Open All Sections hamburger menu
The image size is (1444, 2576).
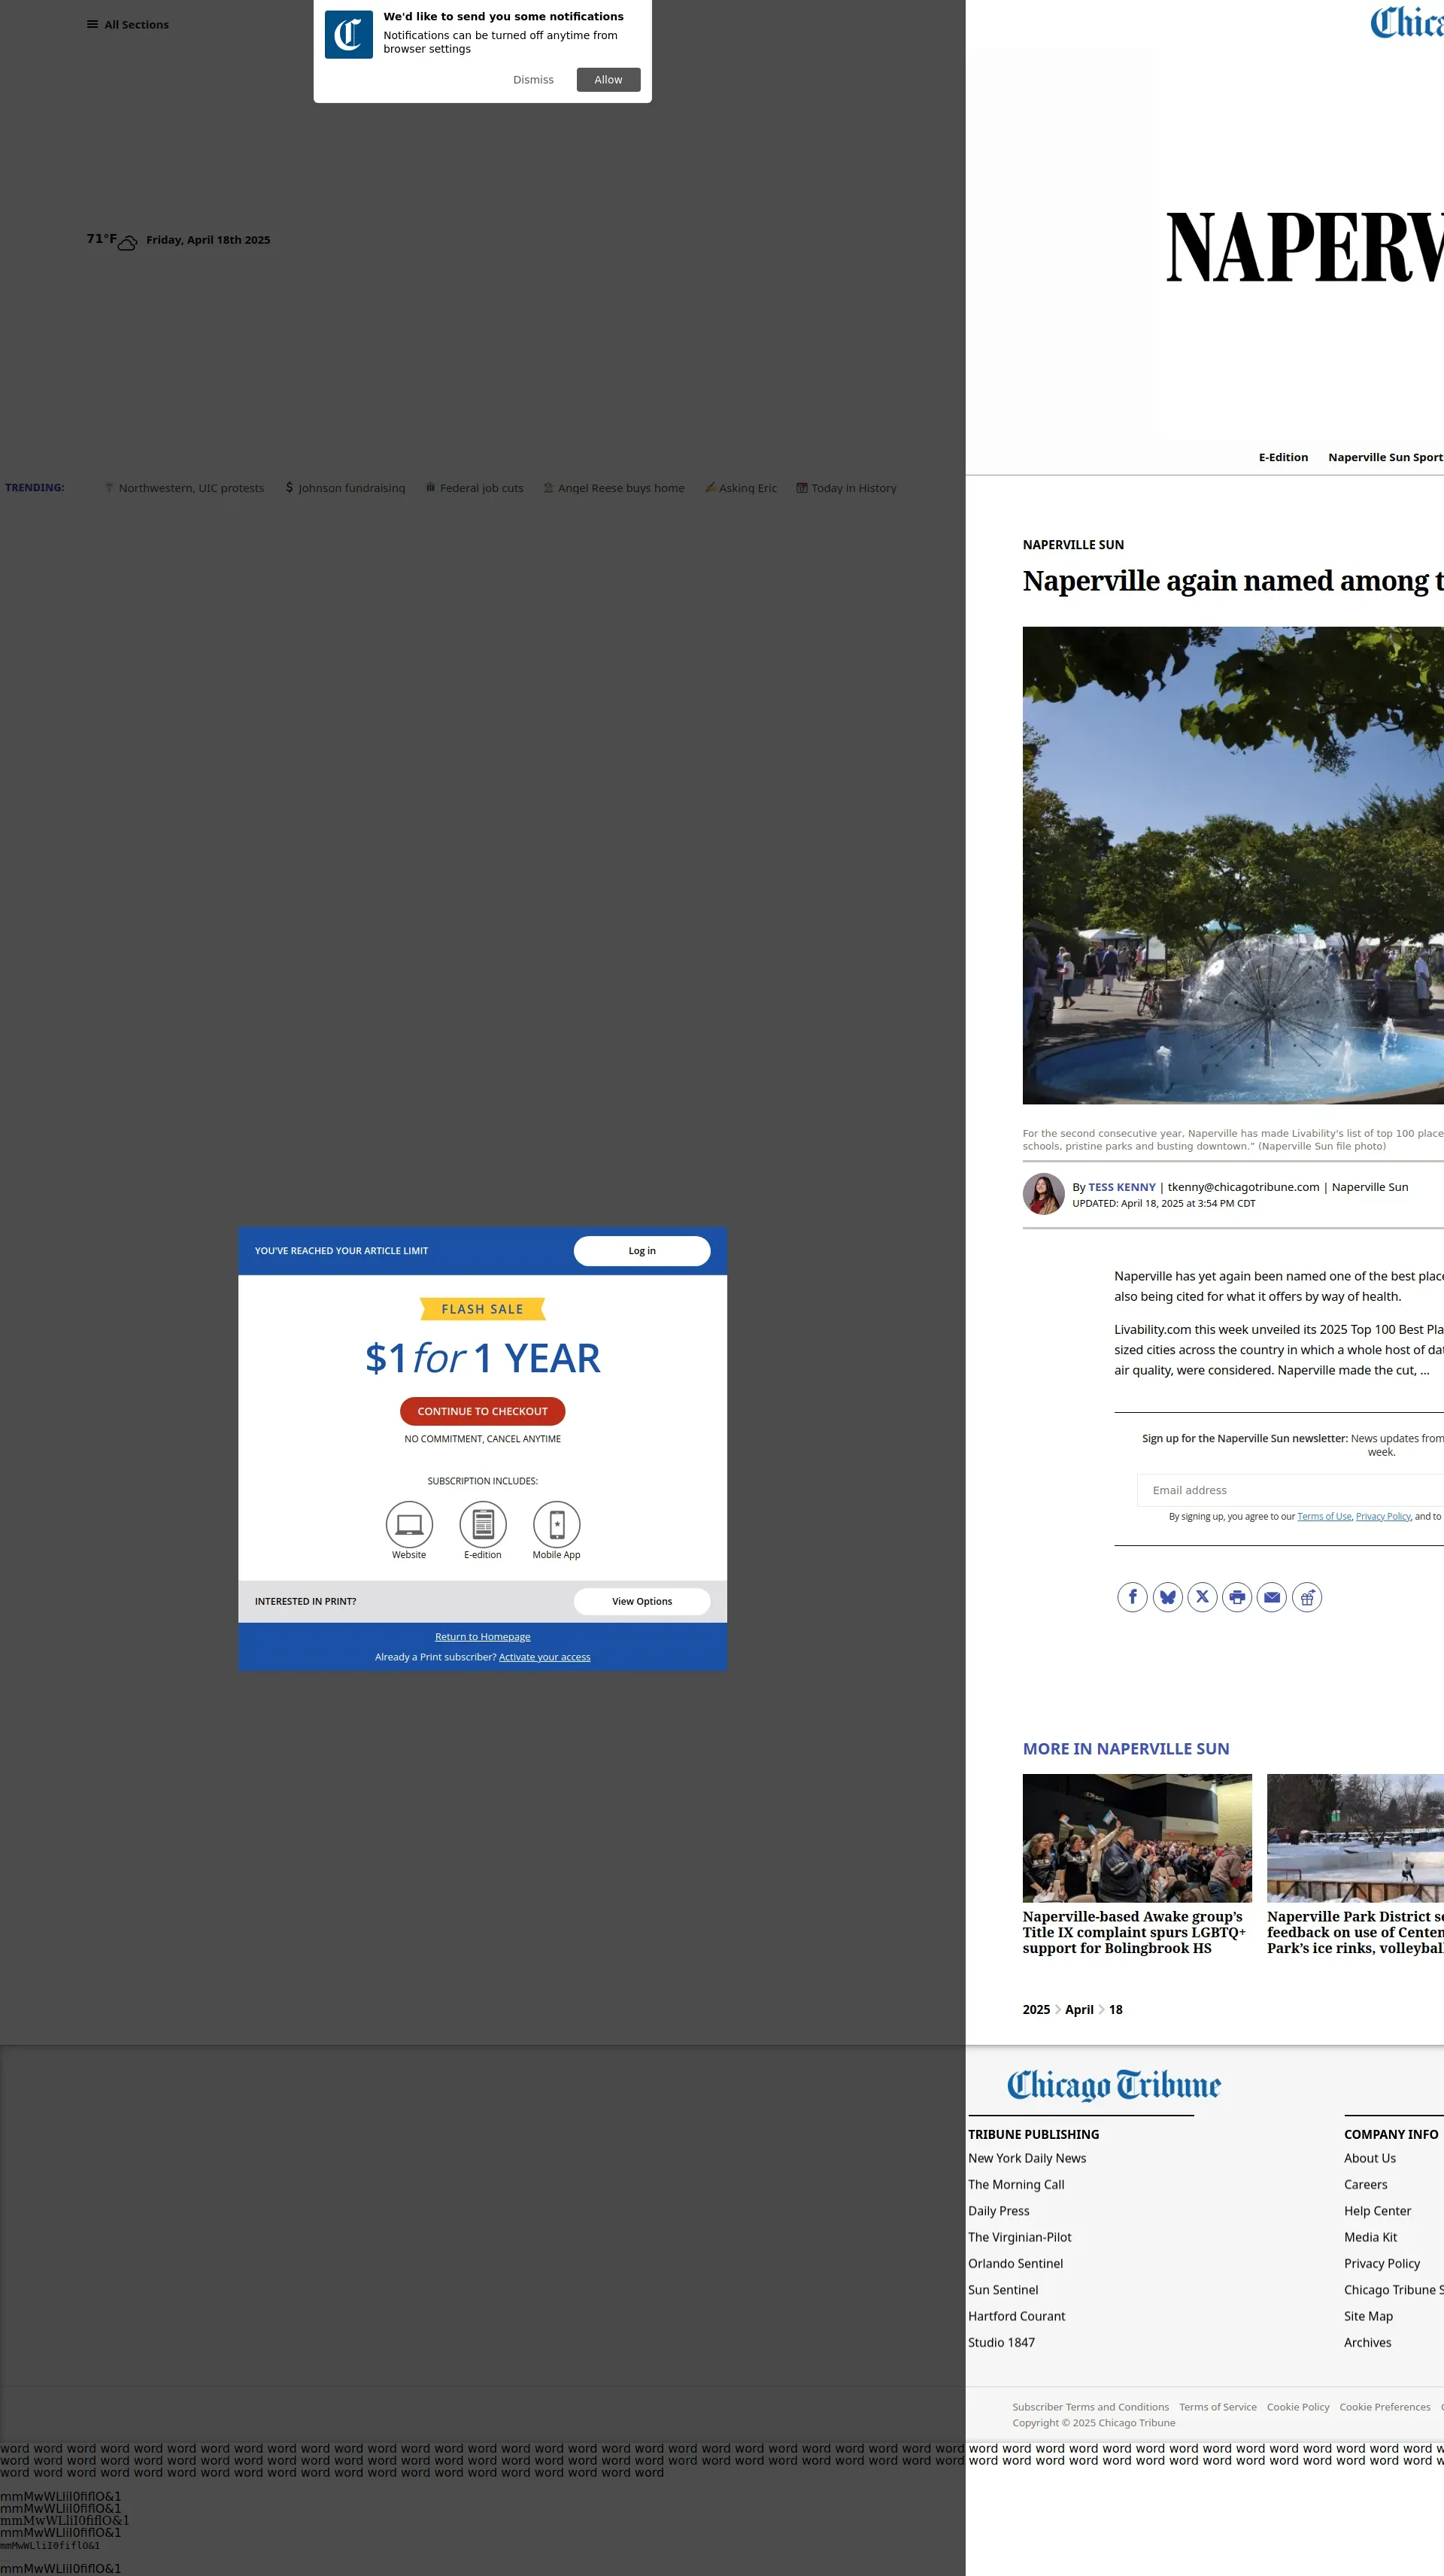(x=127, y=24)
